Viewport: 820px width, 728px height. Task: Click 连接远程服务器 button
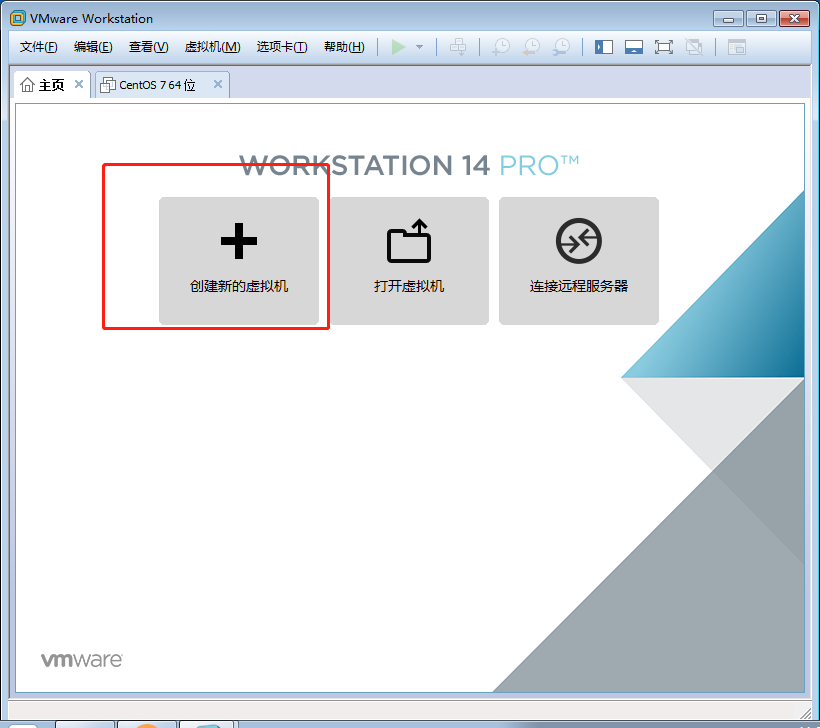pos(579,260)
